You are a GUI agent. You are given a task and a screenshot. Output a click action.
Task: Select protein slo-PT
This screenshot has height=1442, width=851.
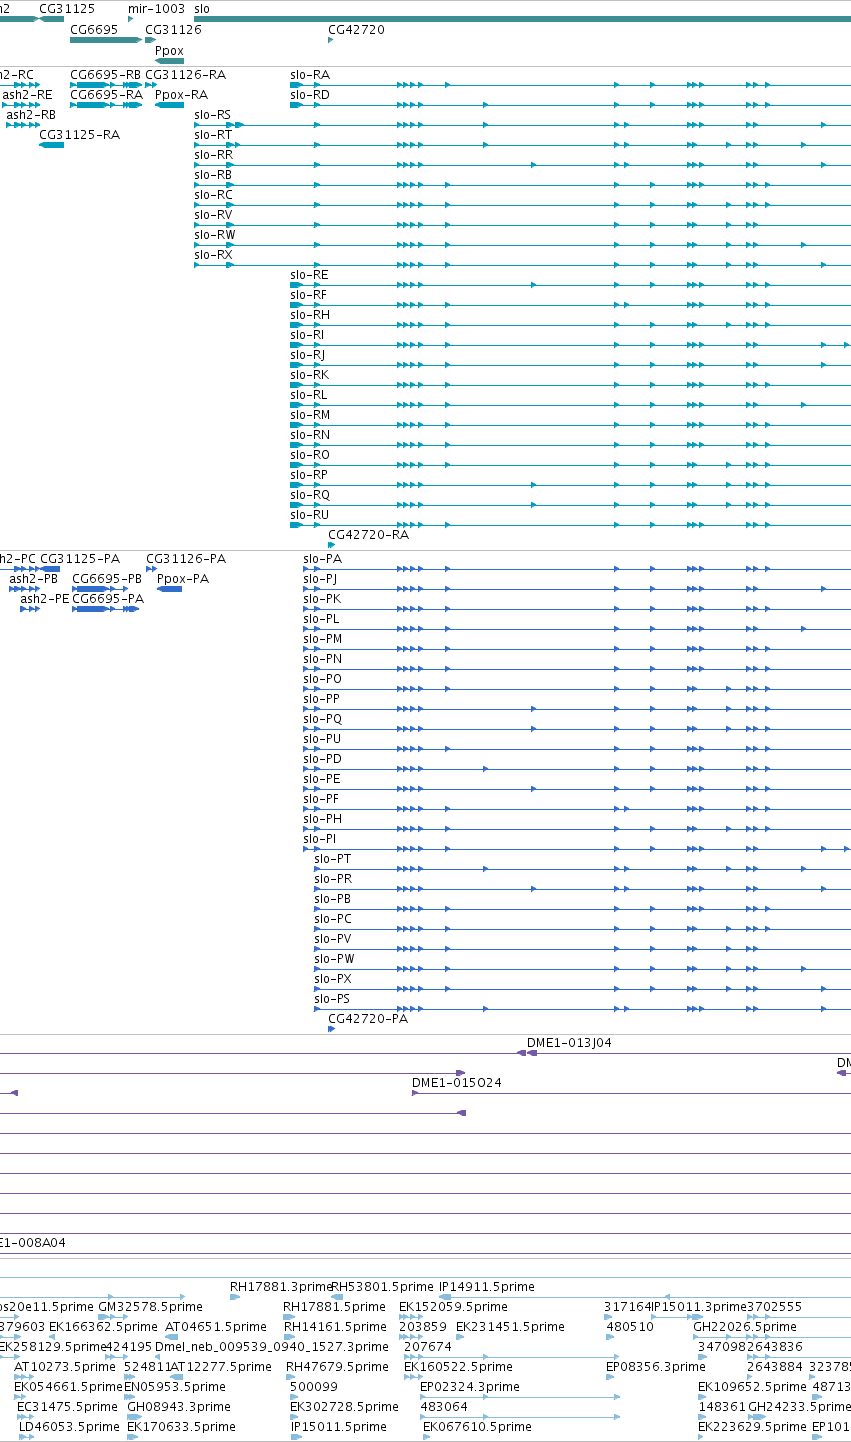[333, 859]
